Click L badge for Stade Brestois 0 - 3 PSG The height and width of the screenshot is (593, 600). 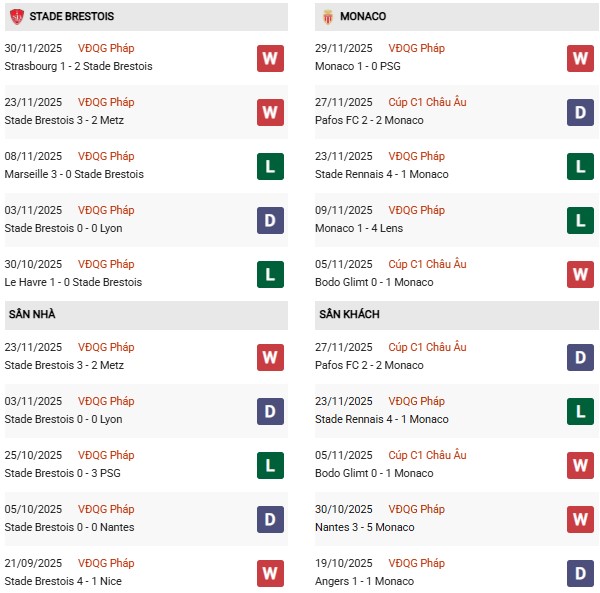(x=270, y=465)
